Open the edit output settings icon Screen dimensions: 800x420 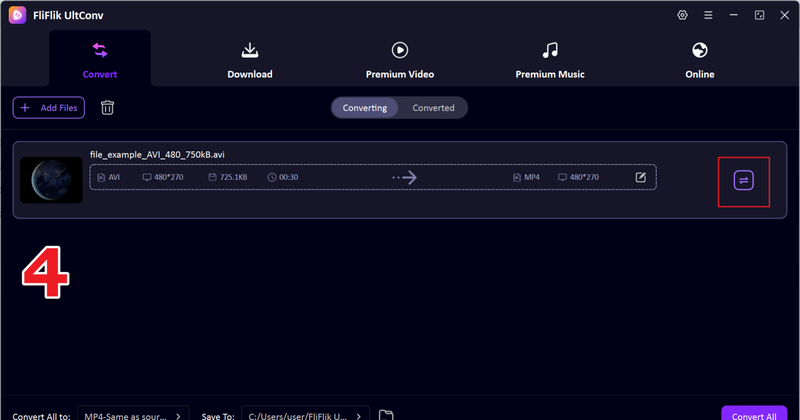pos(641,178)
